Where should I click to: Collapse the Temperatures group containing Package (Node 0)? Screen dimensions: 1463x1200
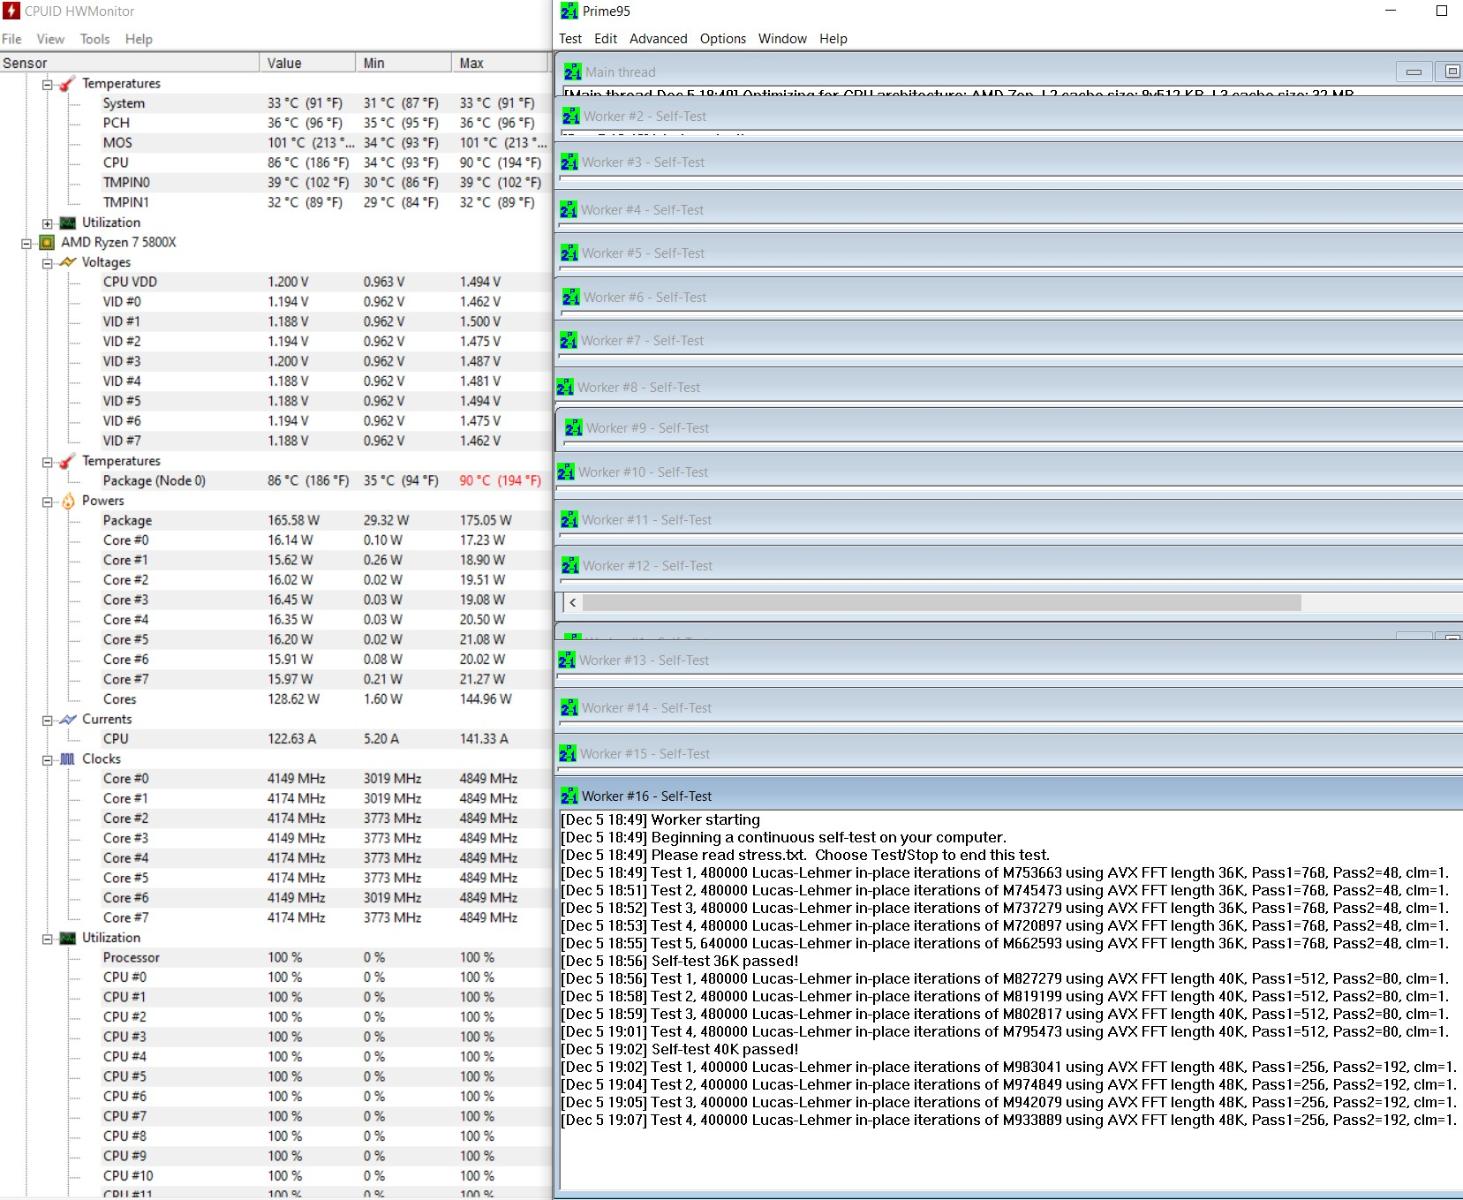tap(47, 462)
